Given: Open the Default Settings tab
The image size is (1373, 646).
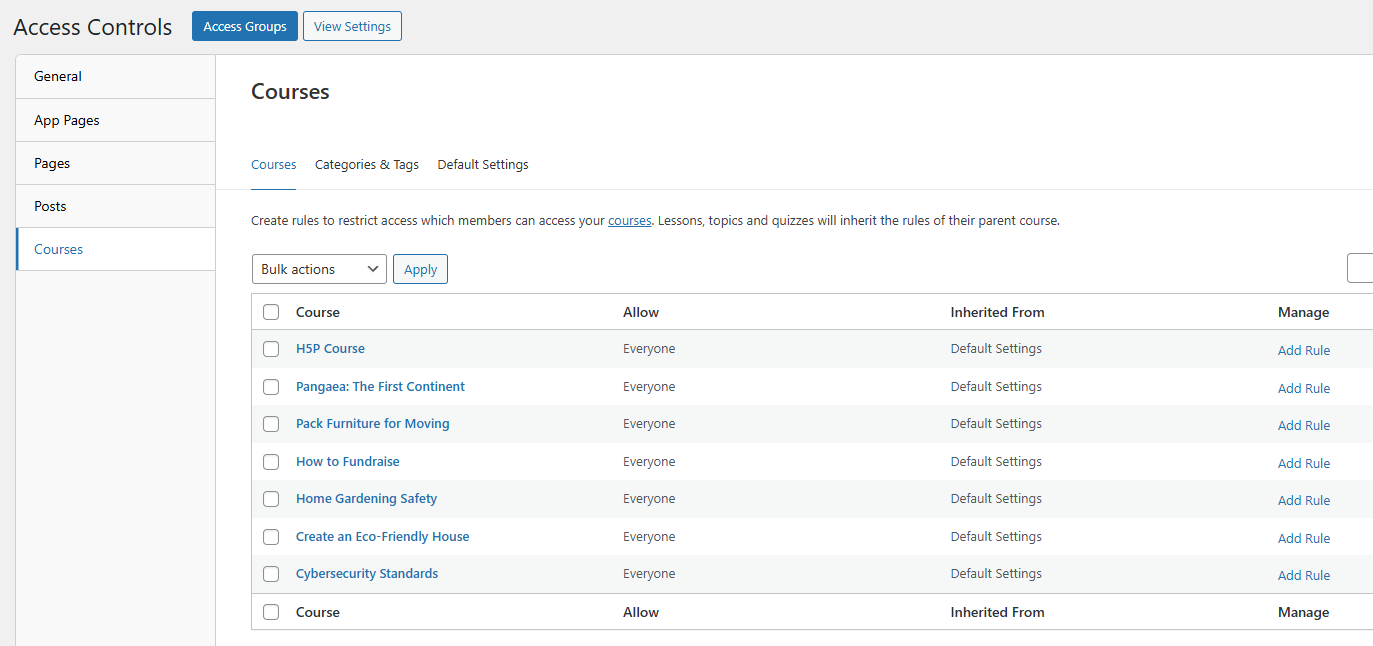Looking at the screenshot, I should 482,164.
